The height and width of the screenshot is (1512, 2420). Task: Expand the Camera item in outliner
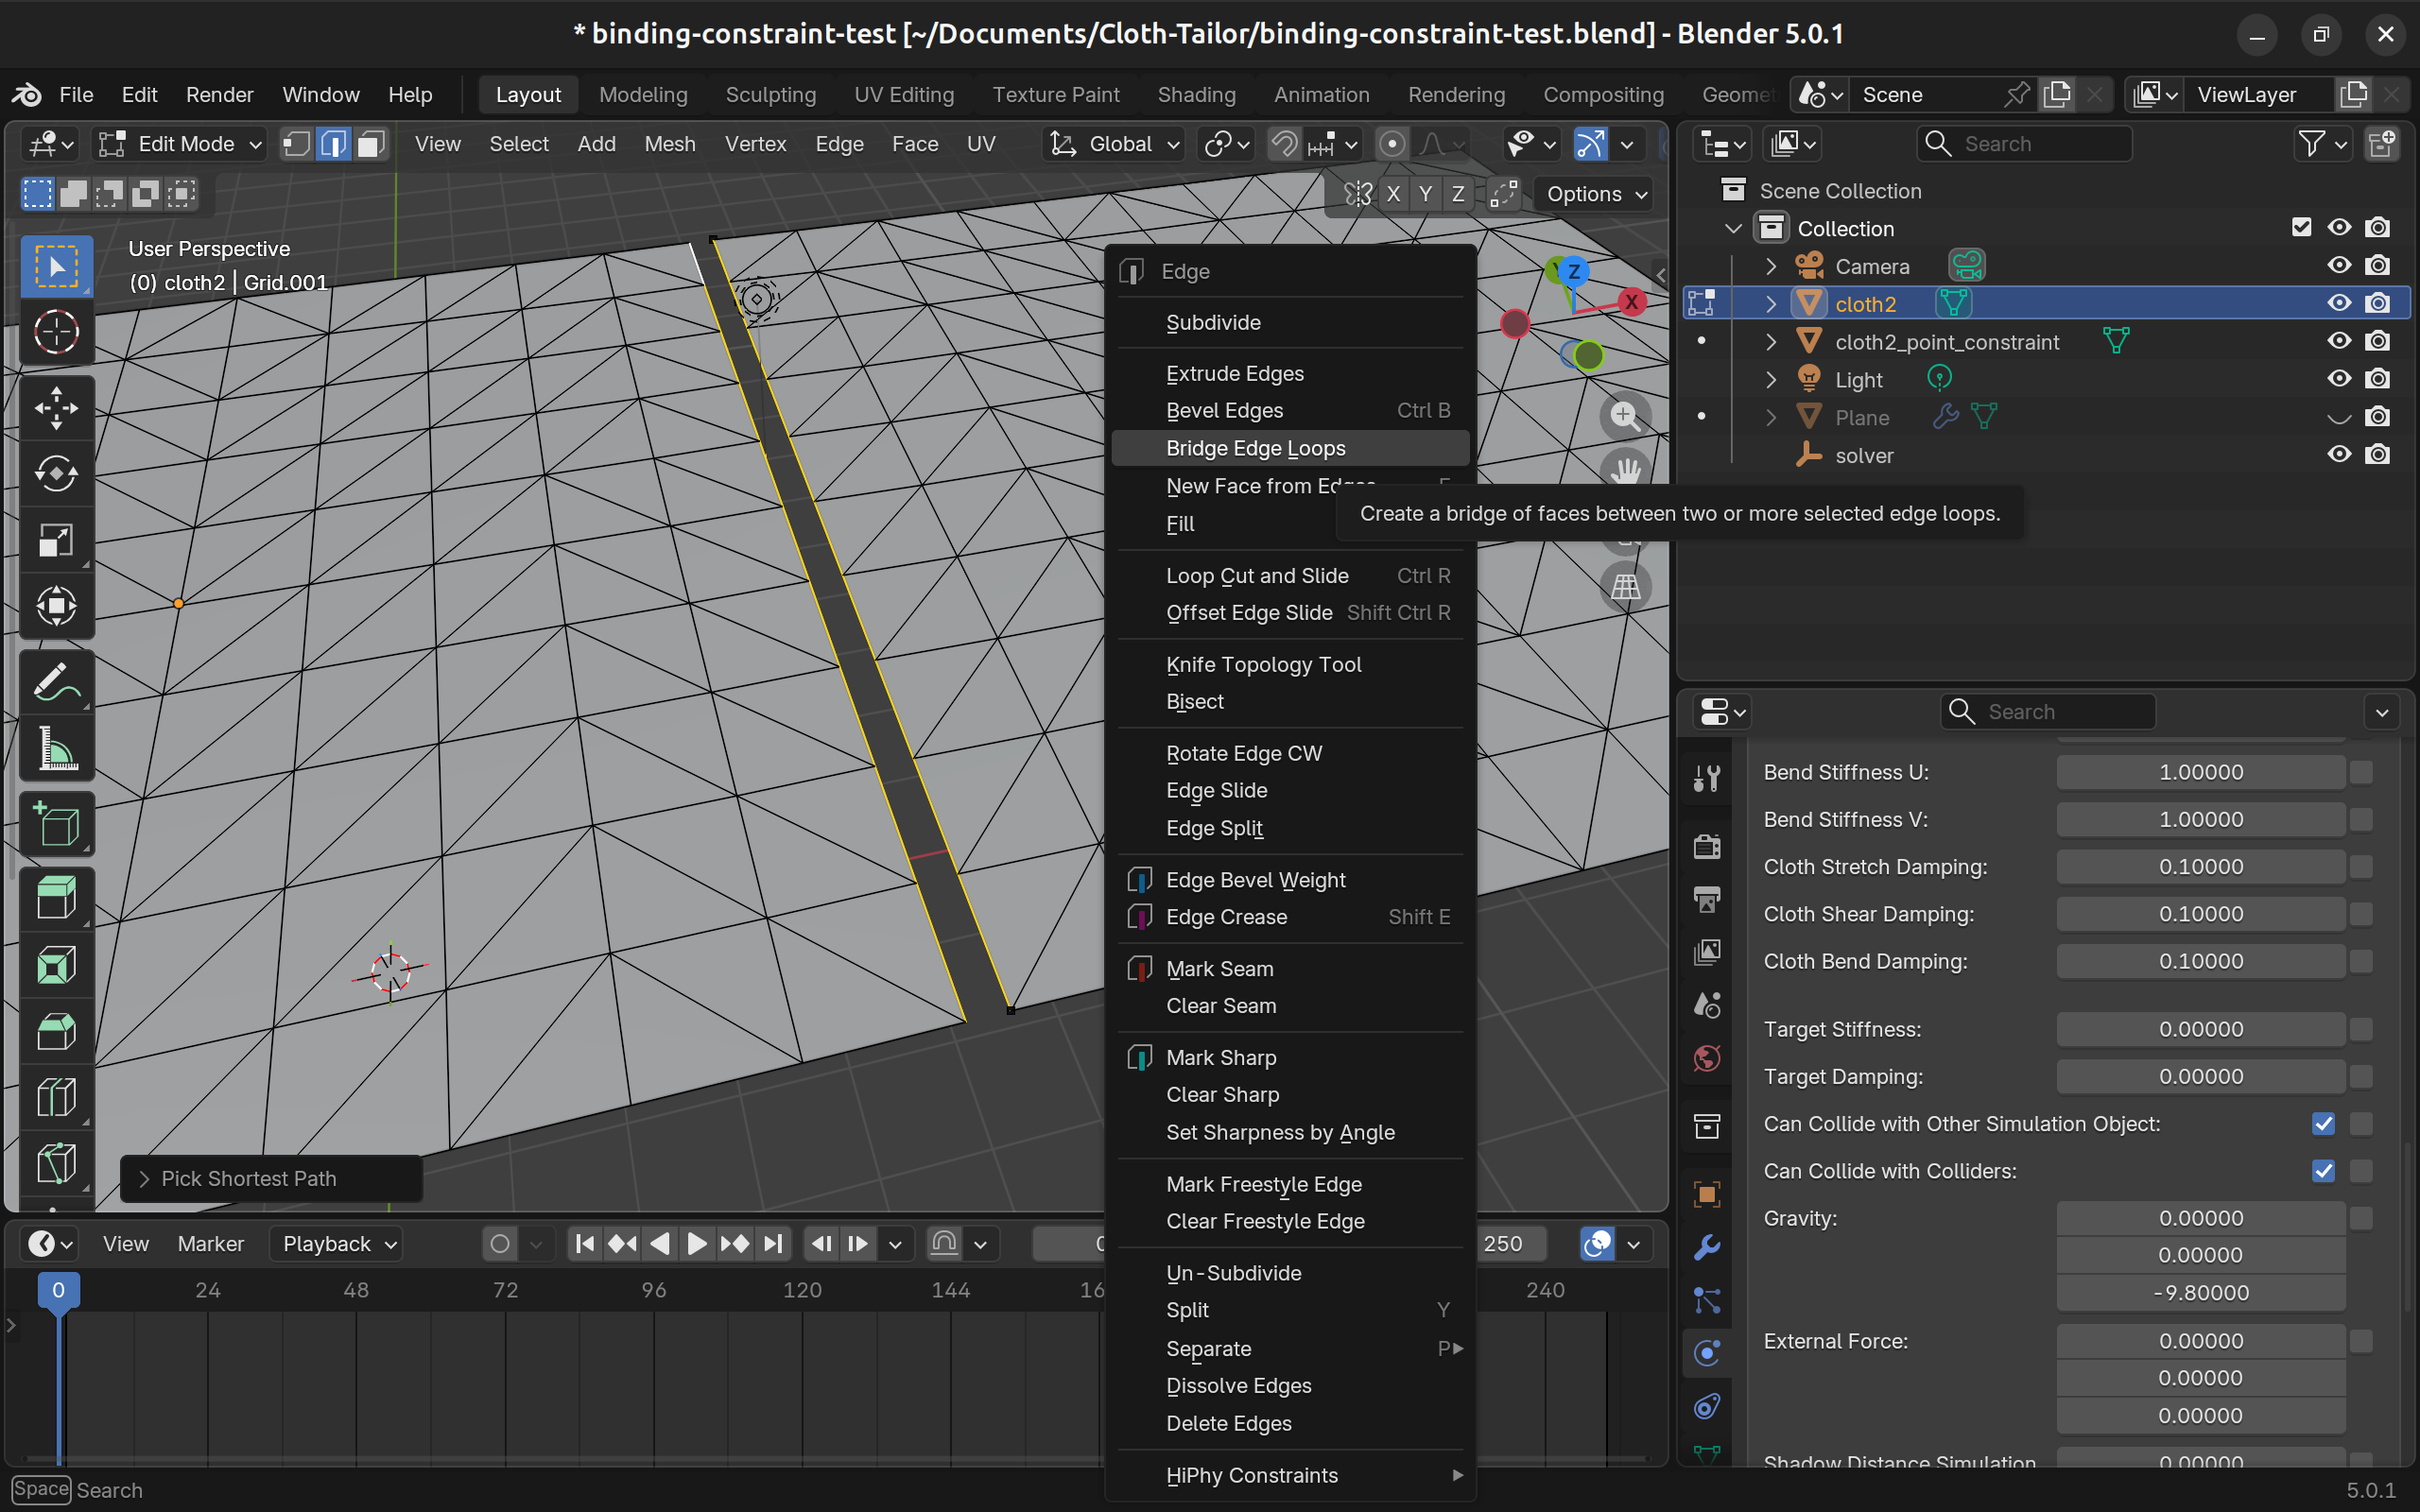click(x=1771, y=266)
